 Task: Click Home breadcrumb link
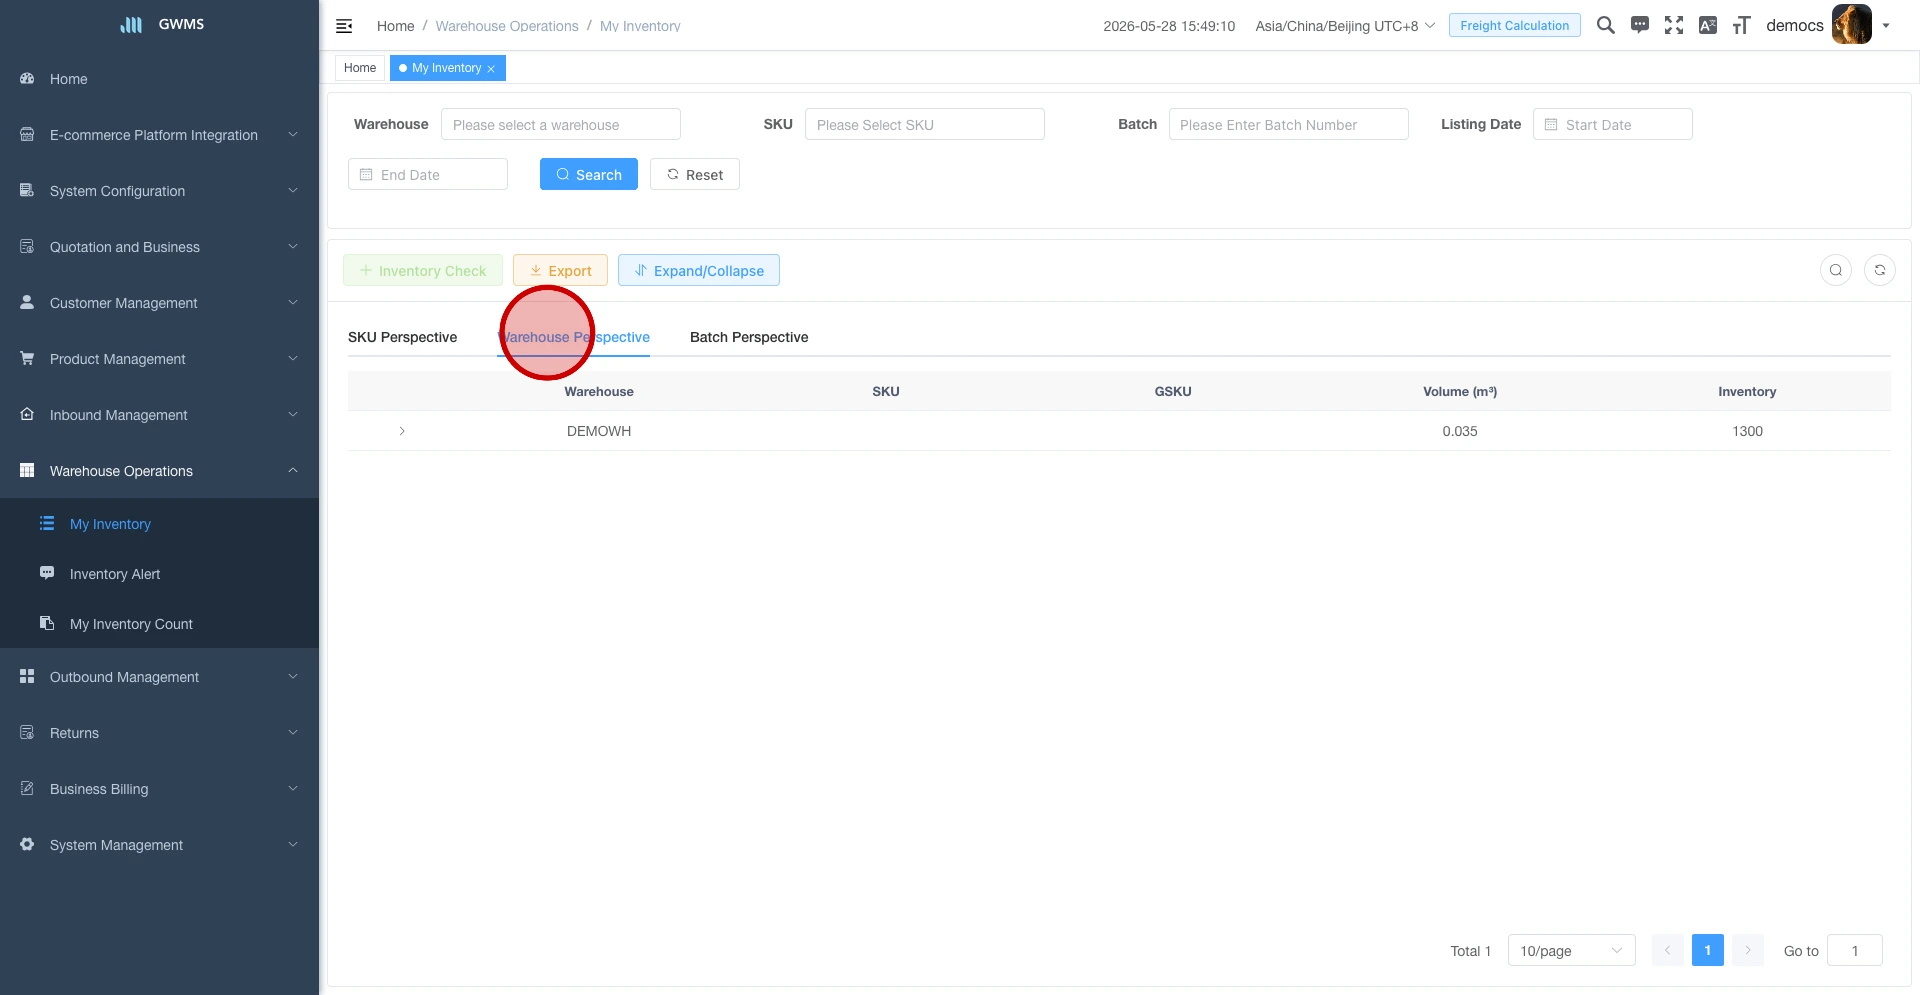click(395, 26)
